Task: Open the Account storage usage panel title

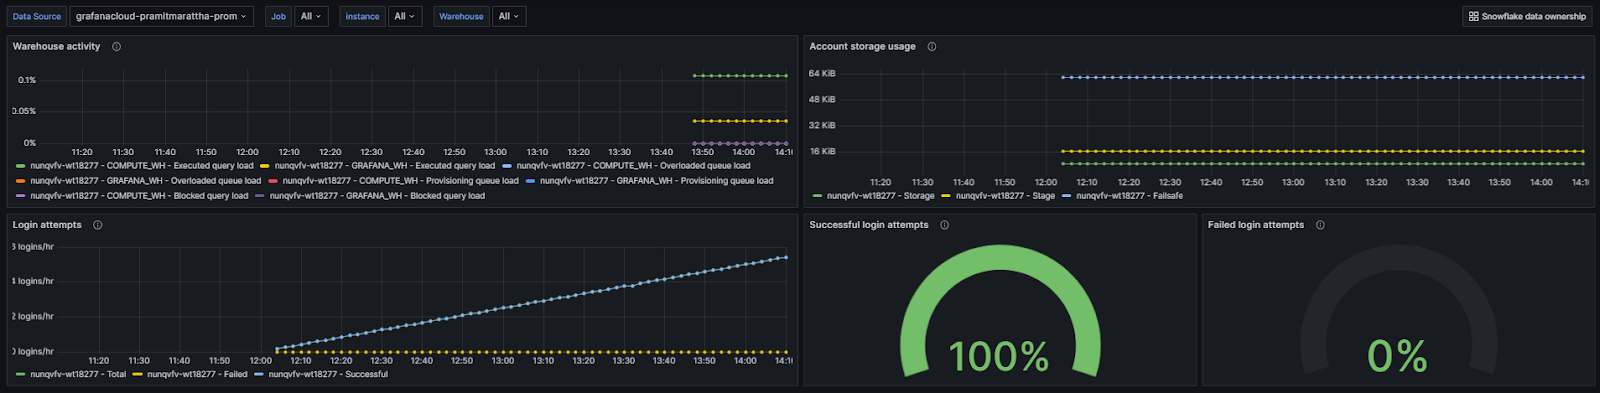Action: 862,47
